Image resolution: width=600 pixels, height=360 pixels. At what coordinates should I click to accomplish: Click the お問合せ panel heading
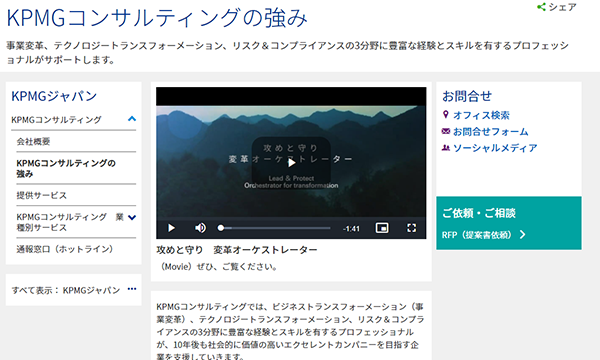pos(467,96)
